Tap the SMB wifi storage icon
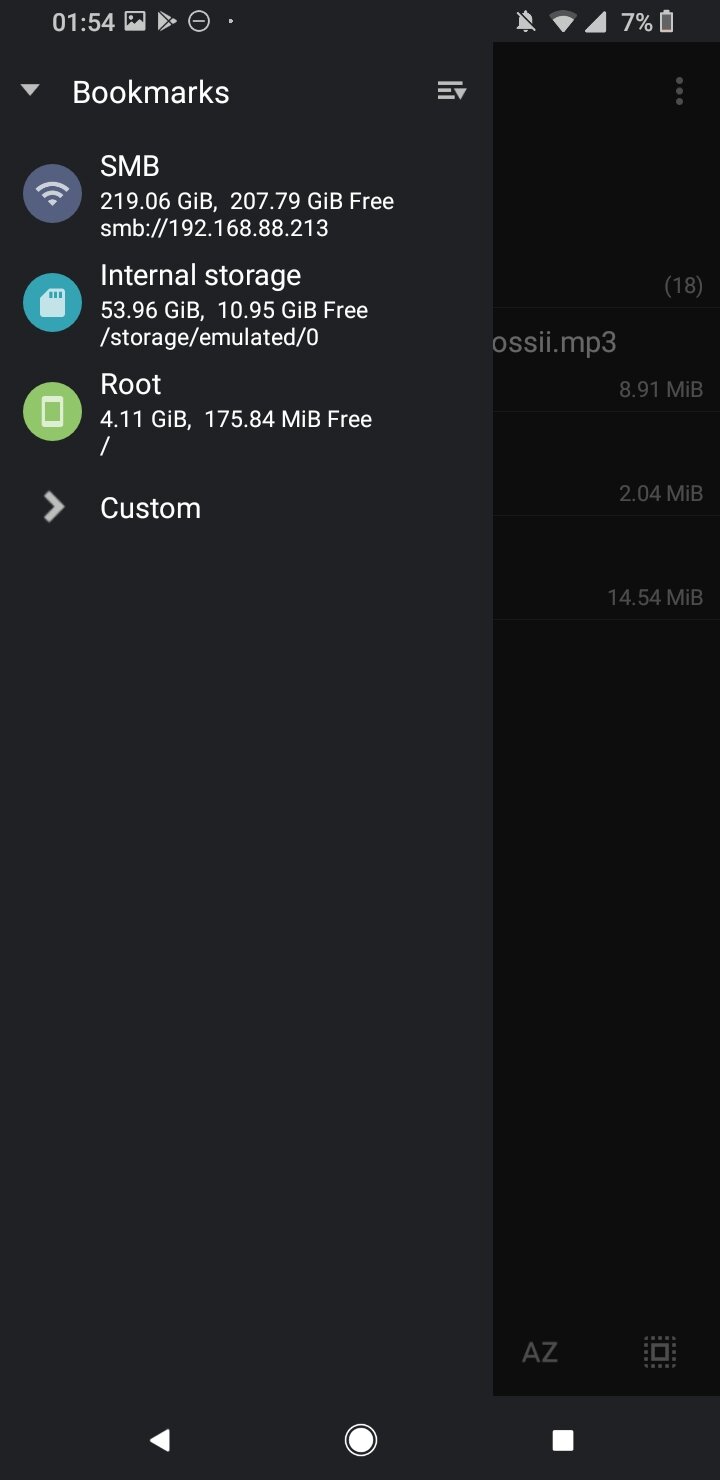Viewport: 720px width, 1480px height. point(52,193)
